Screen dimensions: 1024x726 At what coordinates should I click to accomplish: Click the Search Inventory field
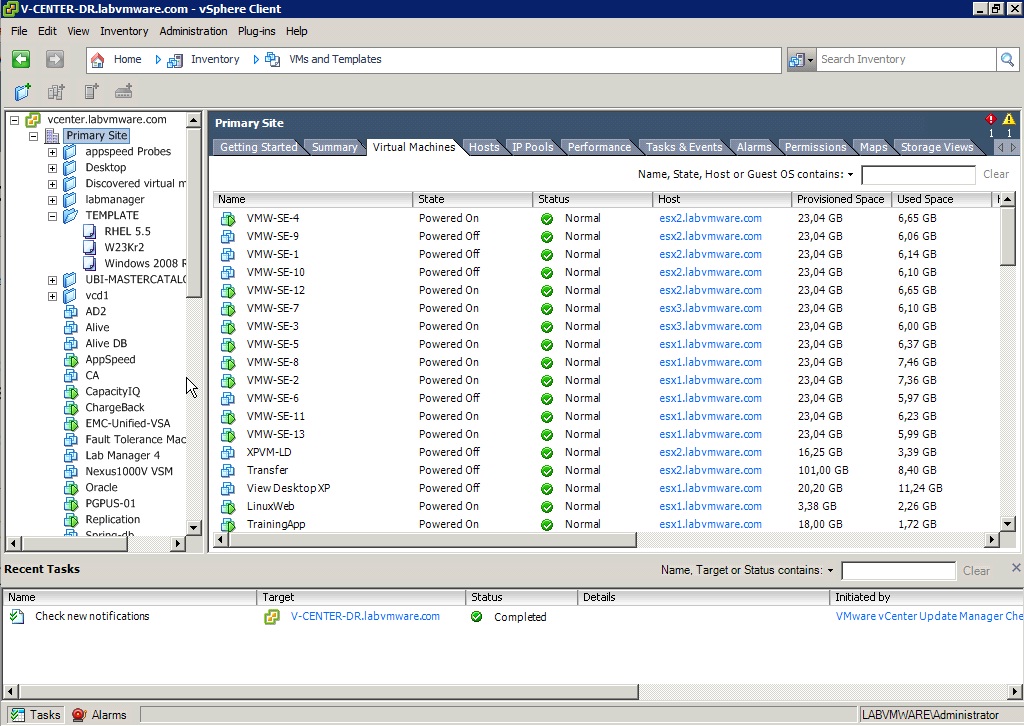coord(906,59)
